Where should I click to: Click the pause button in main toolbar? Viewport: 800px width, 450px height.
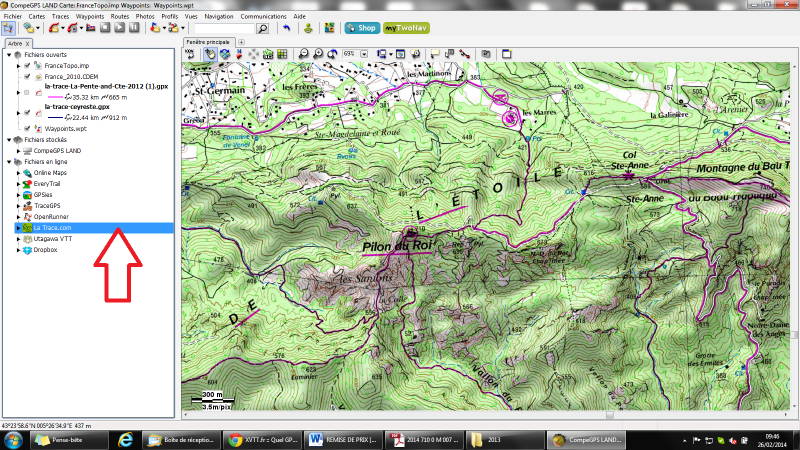134,28
